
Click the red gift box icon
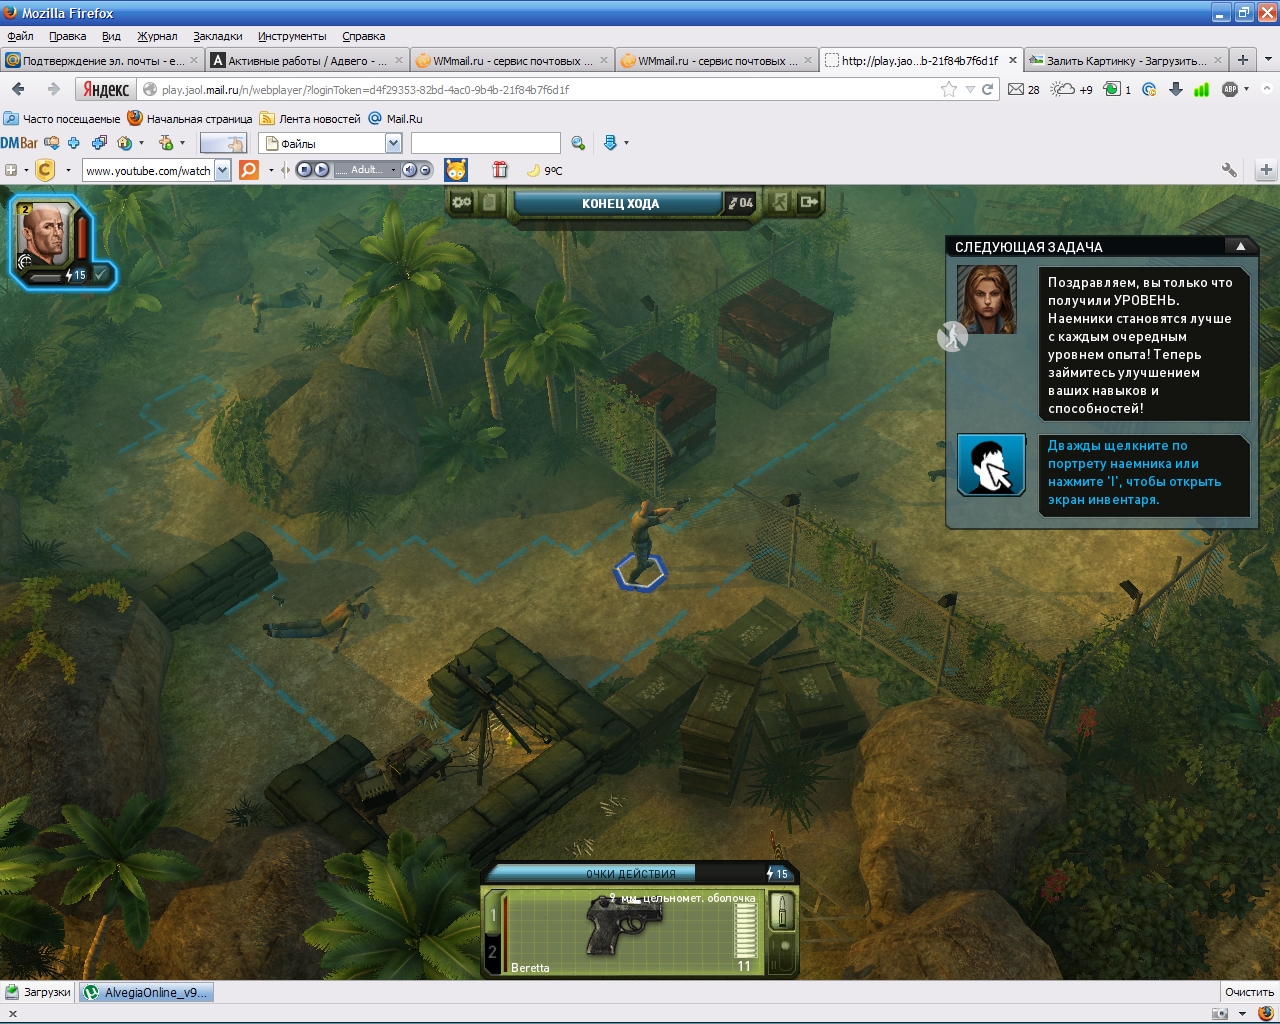pos(499,170)
